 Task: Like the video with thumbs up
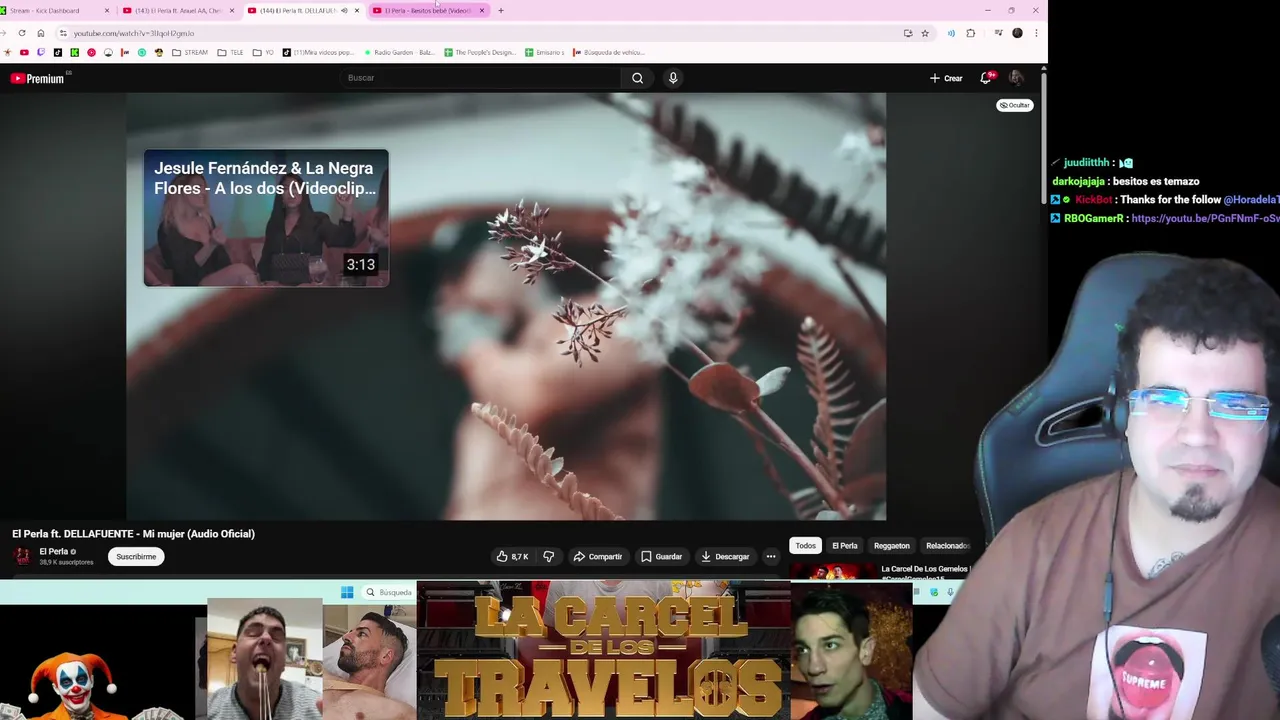tap(512, 556)
